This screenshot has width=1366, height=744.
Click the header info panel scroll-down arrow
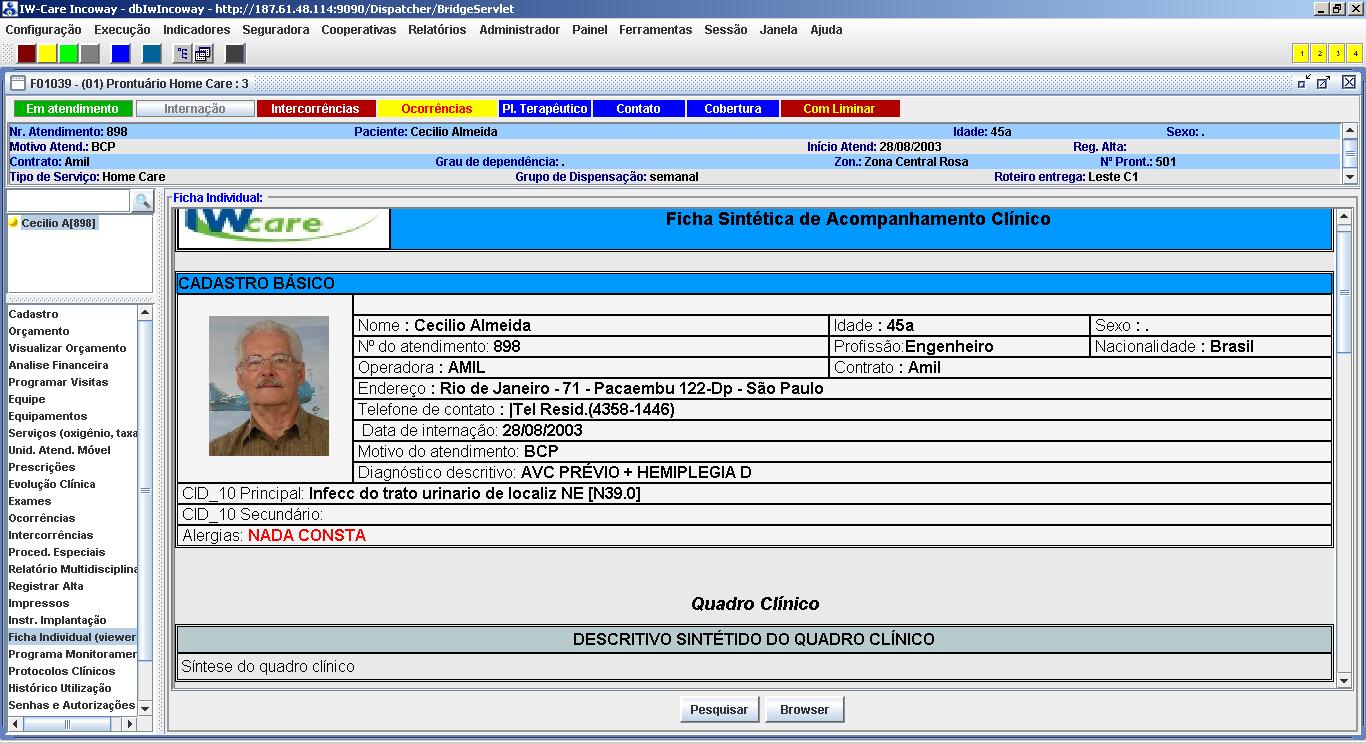tap(1350, 177)
